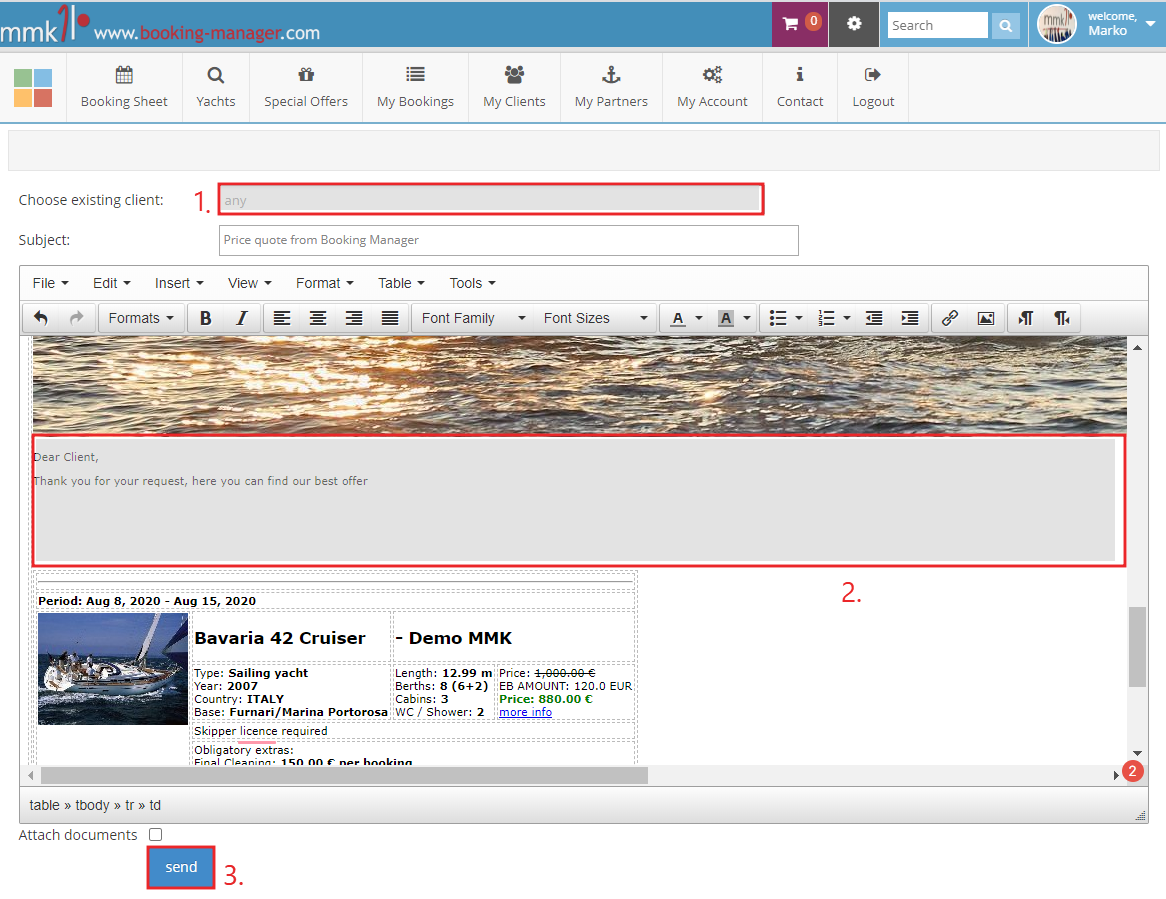Open the Insert menu
1166x899 pixels.
(179, 283)
